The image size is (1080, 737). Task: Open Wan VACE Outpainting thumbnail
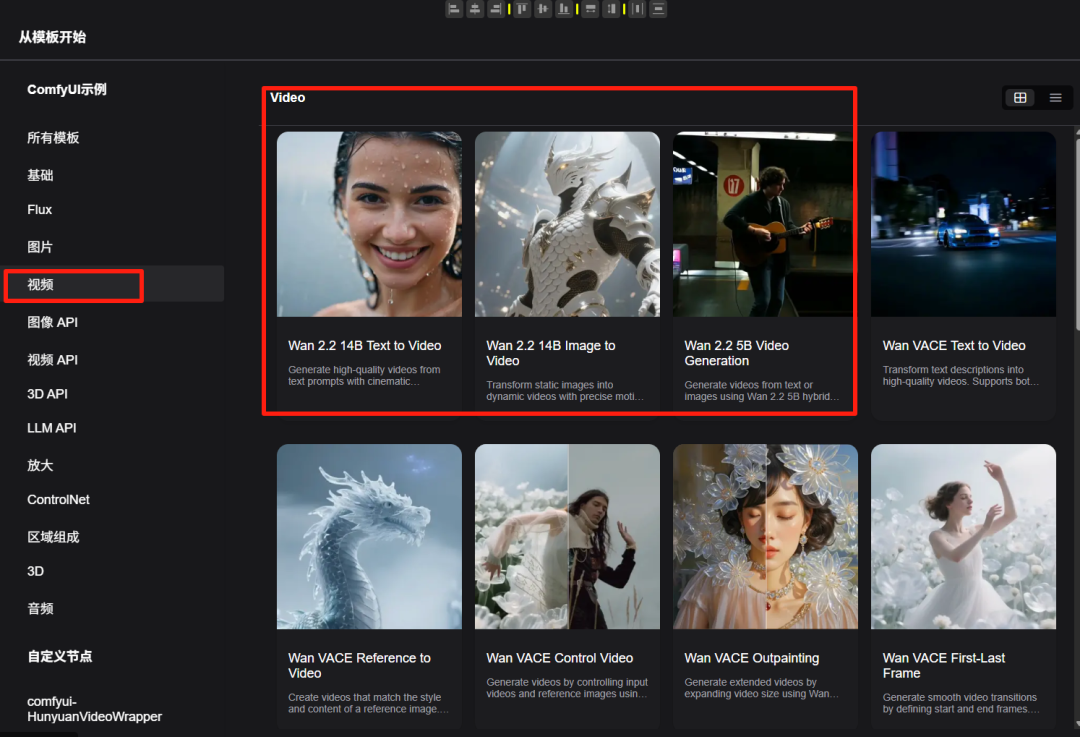[765, 537]
